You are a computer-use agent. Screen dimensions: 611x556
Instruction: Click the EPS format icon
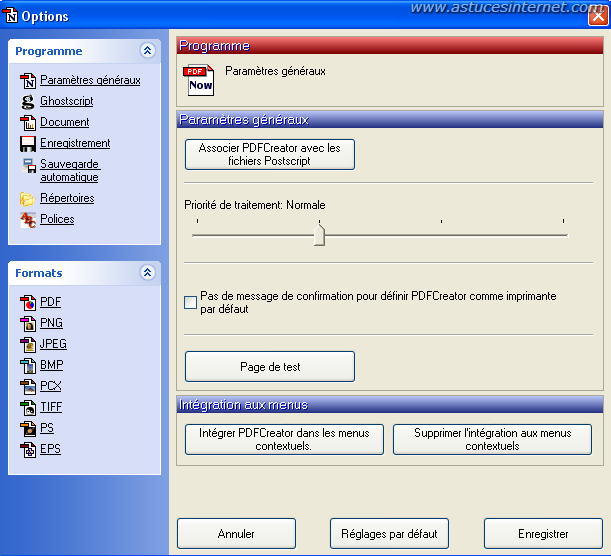tap(28, 450)
